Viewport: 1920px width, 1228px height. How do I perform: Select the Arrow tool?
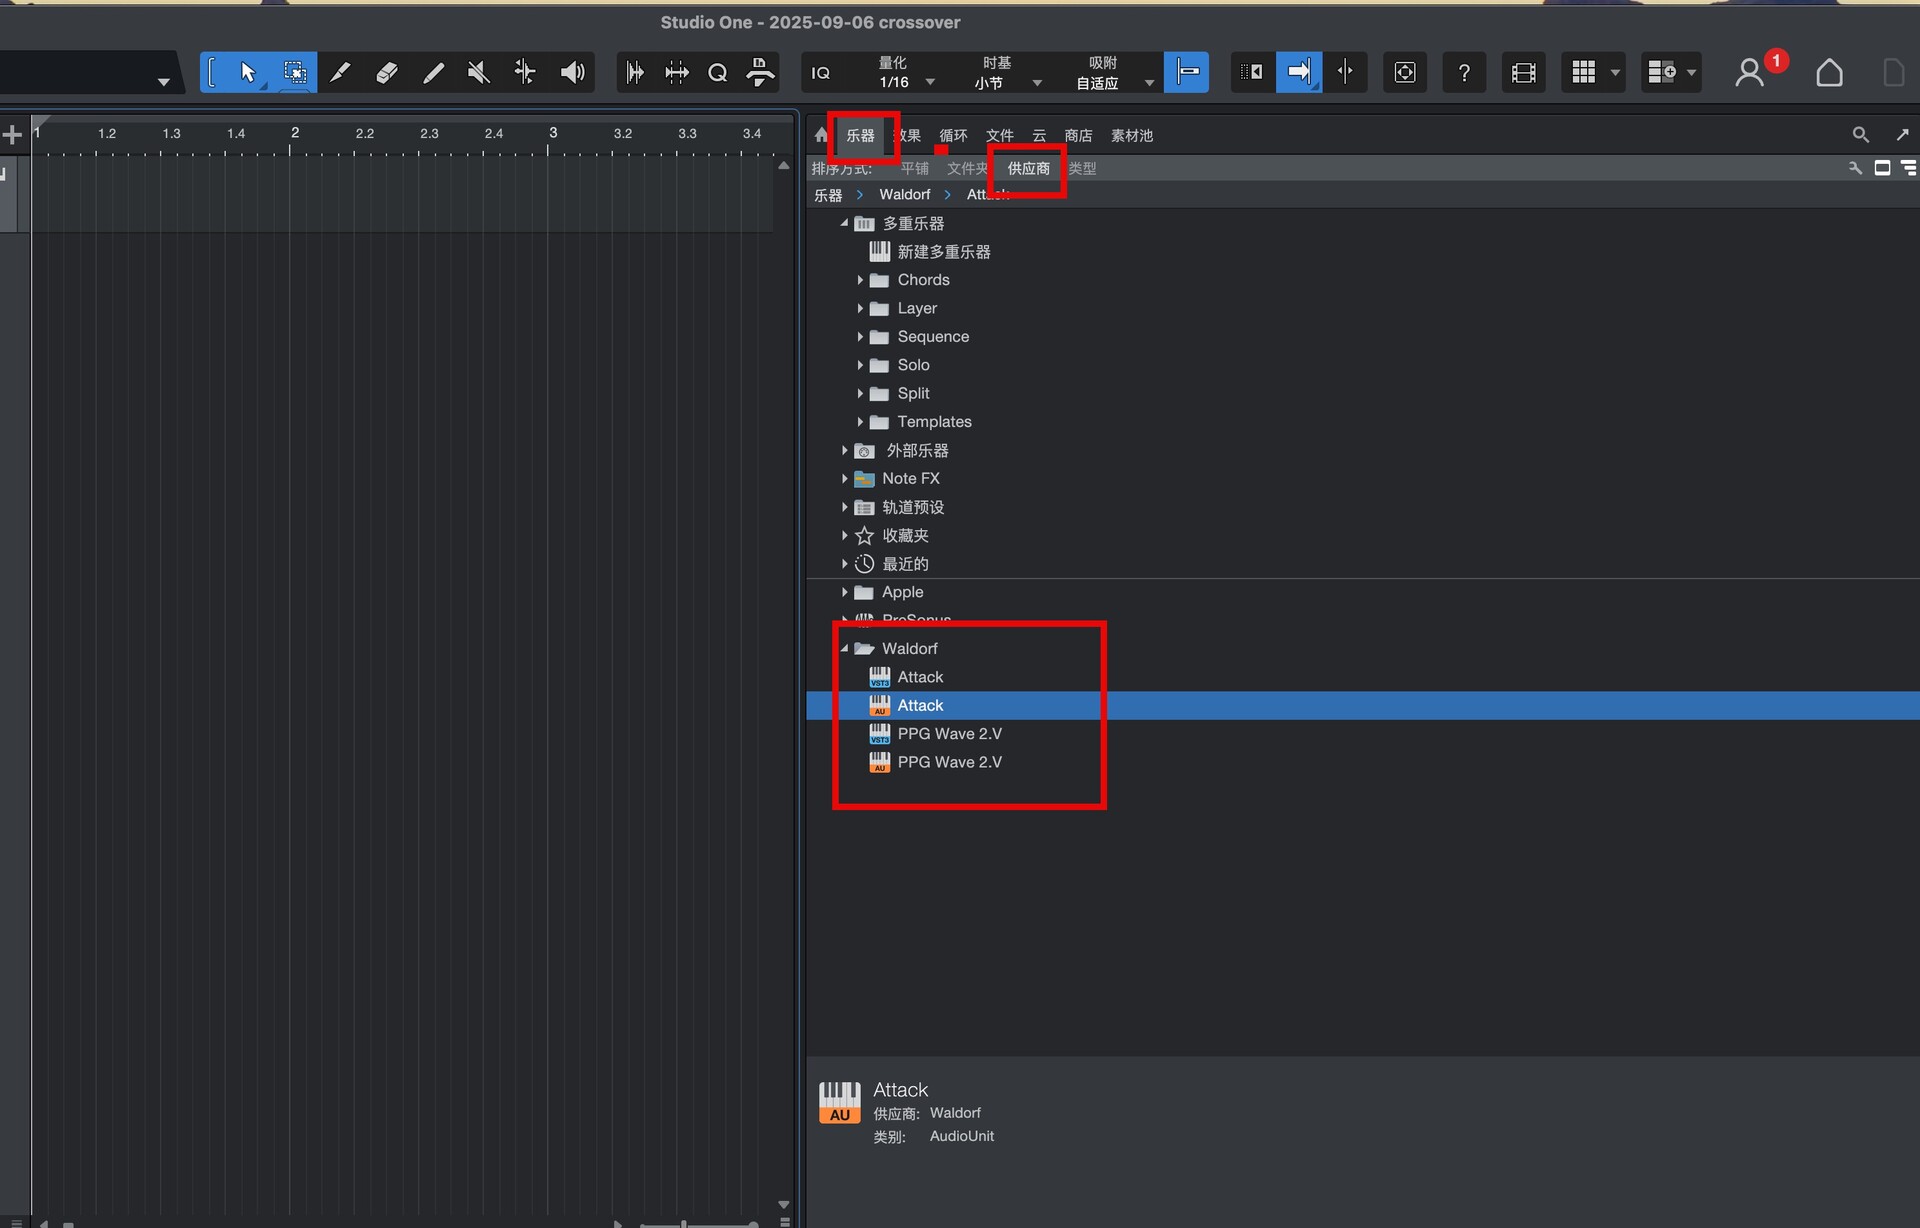pyautogui.click(x=248, y=72)
